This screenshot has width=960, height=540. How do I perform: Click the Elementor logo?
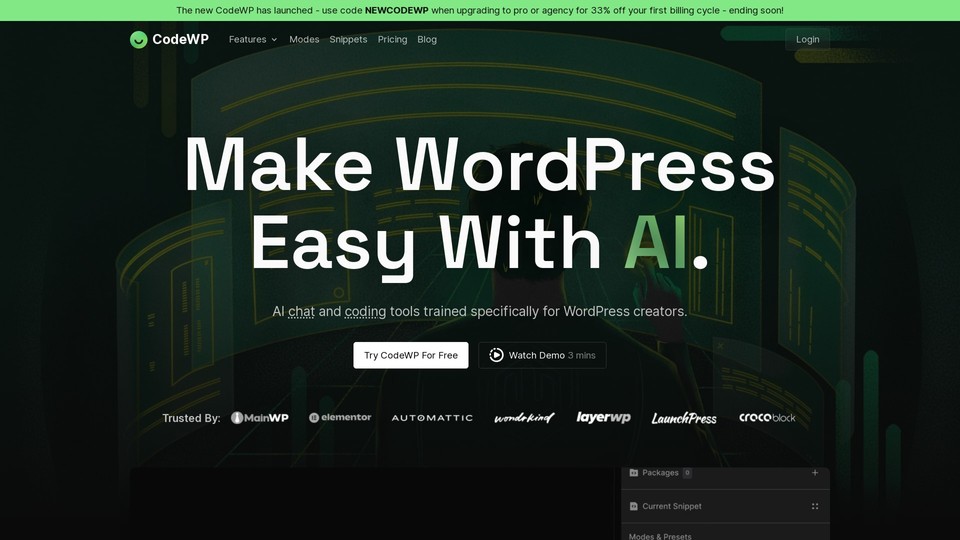pyautogui.click(x=340, y=418)
